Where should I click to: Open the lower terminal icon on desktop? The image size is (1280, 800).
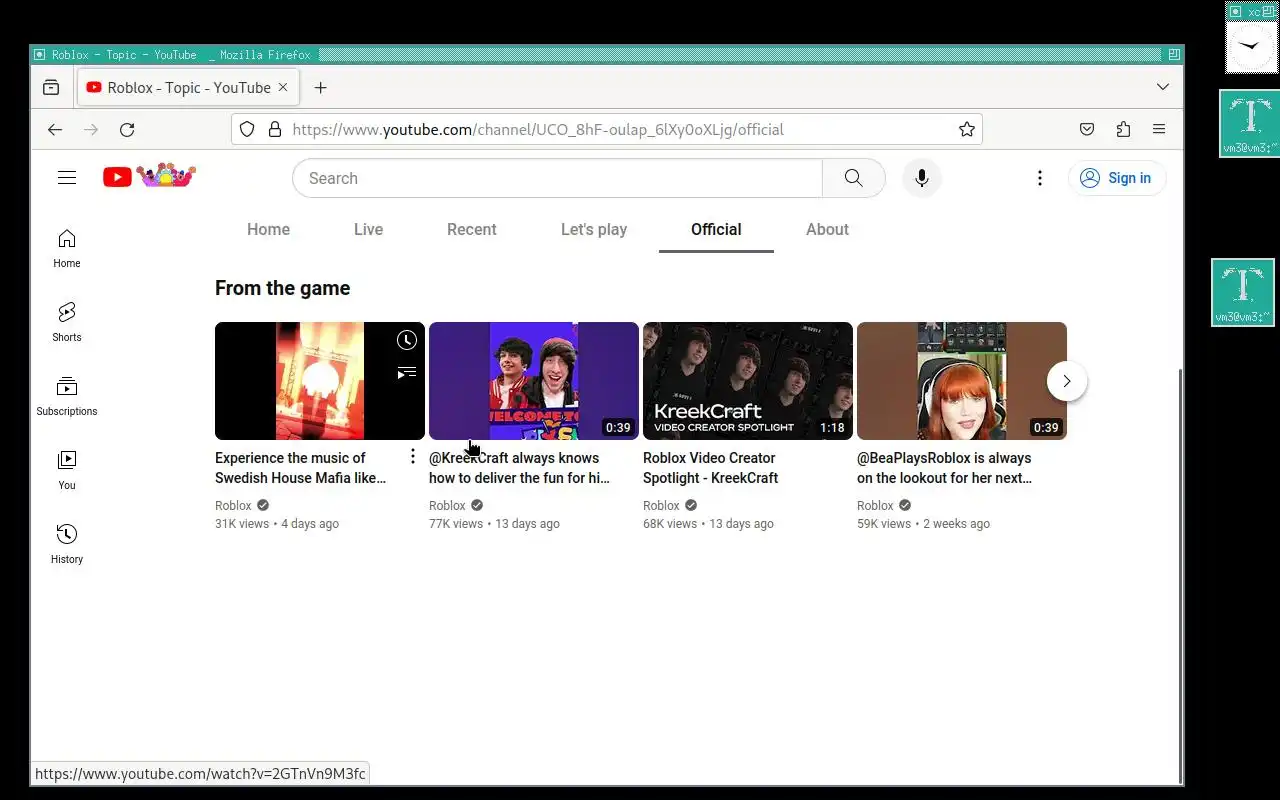(1243, 292)
